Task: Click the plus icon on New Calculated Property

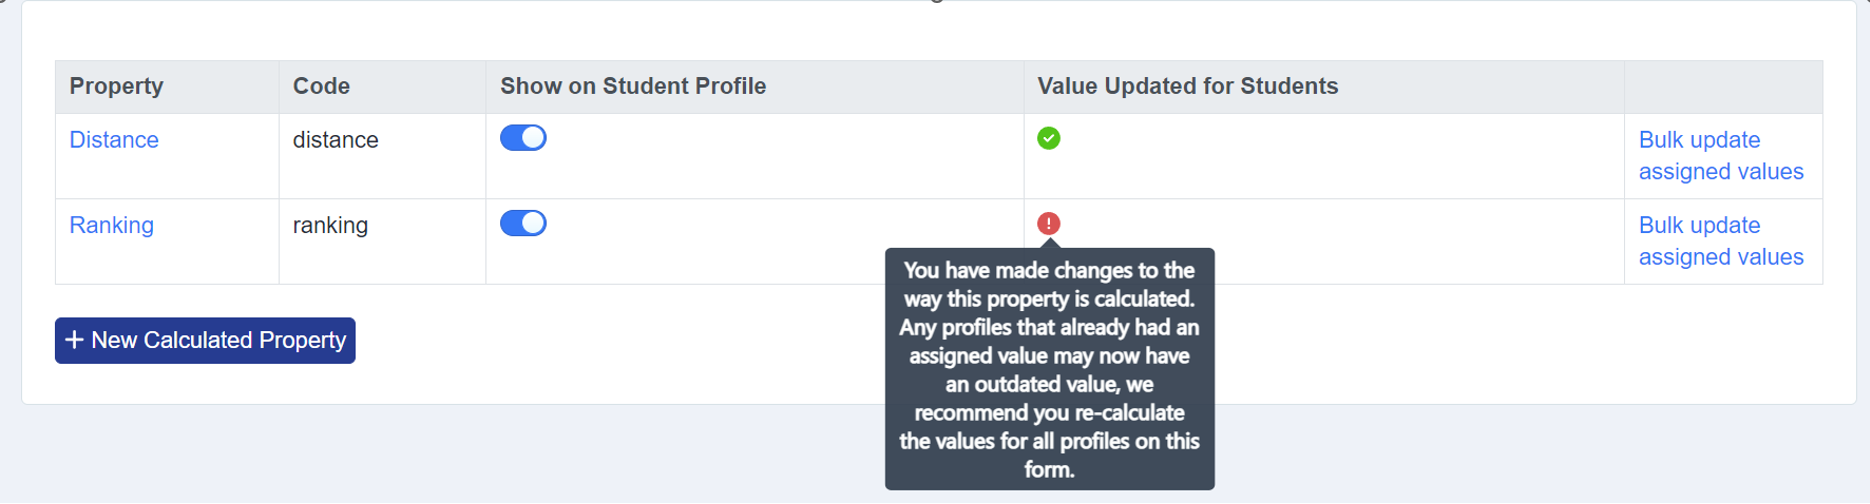Action: (74, 340)
